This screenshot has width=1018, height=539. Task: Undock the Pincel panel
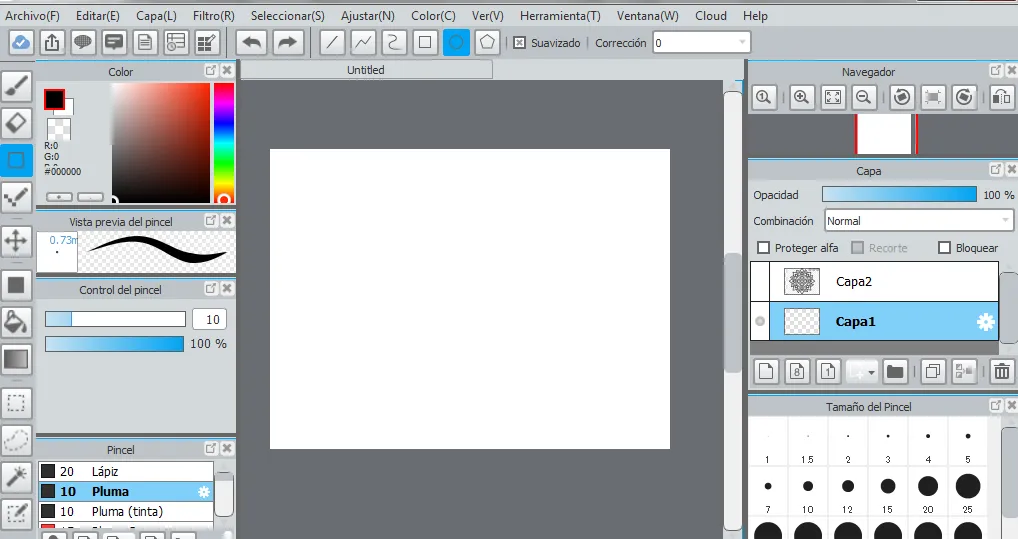(211, 448)
